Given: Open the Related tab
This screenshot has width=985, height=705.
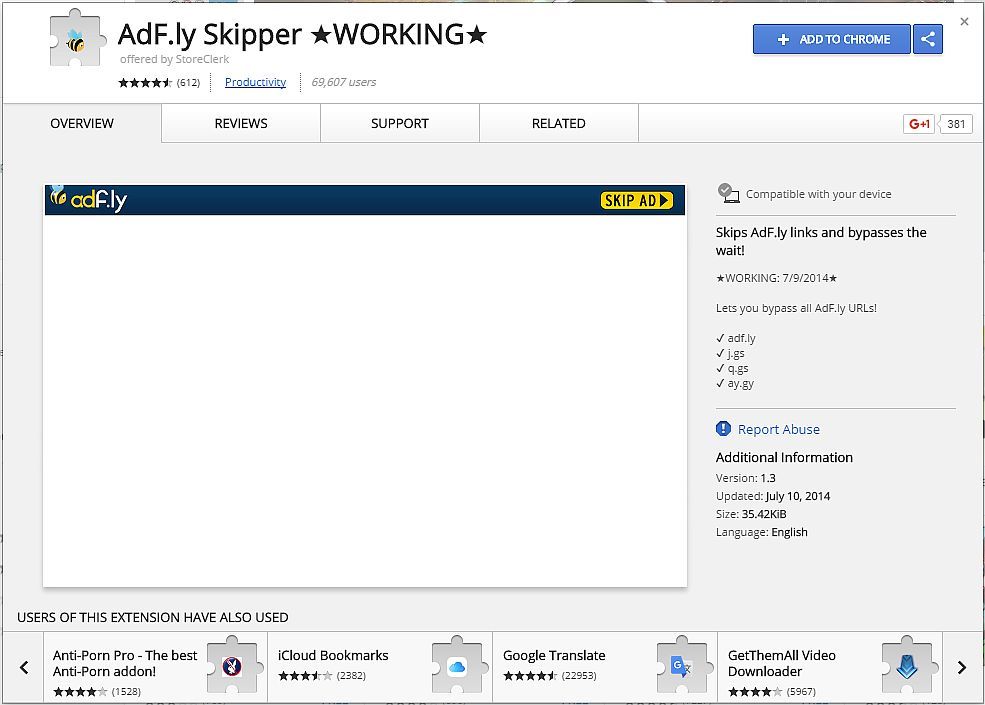Looking at the screenshot, I should [559, 123].
